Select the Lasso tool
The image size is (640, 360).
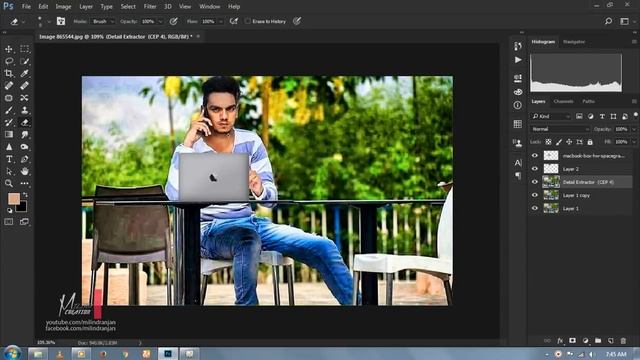[x=9, y=61]
